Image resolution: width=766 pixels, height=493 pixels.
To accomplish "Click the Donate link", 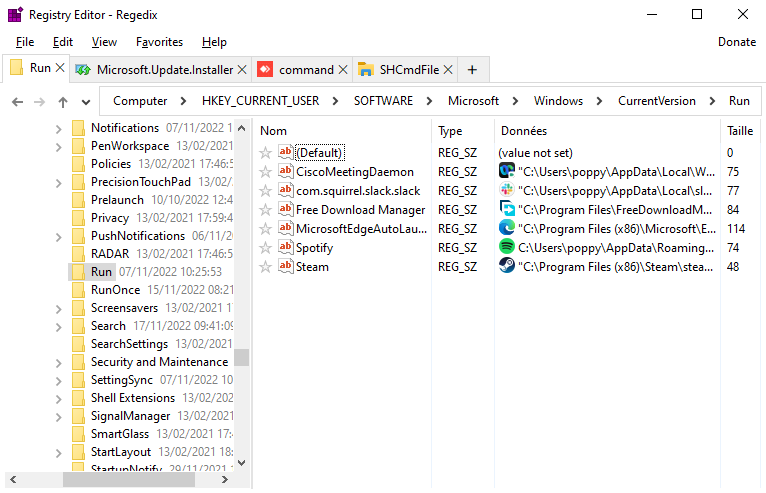I will coord(736,42).
